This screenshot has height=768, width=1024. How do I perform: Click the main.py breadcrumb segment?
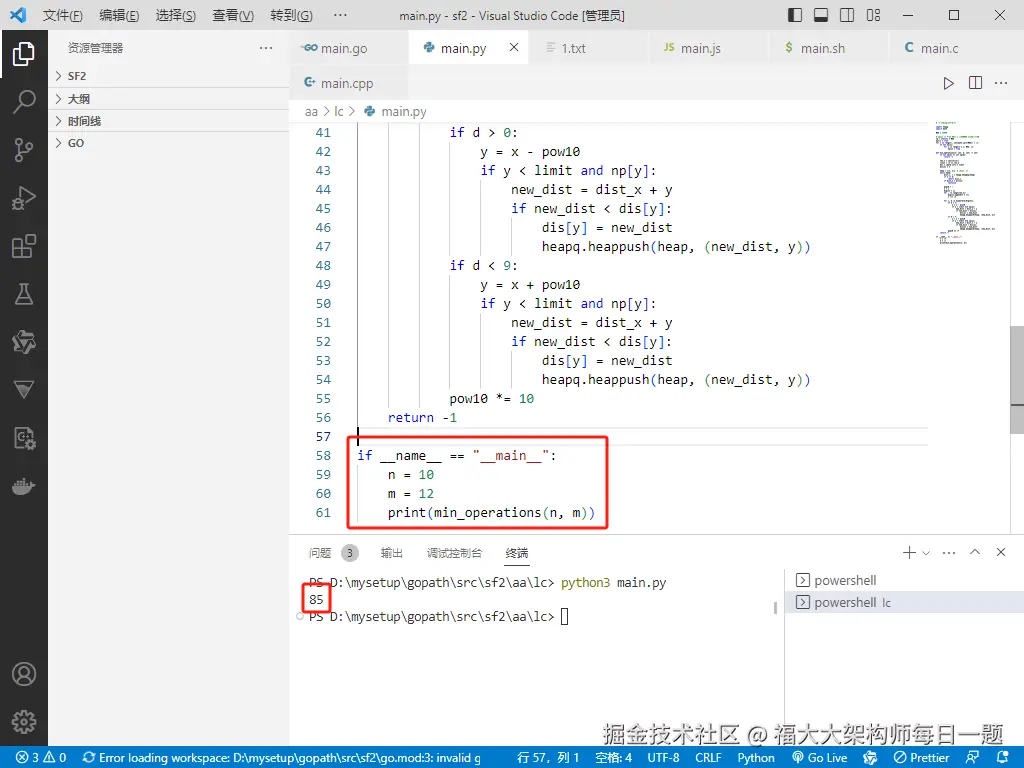coord(396,112)
